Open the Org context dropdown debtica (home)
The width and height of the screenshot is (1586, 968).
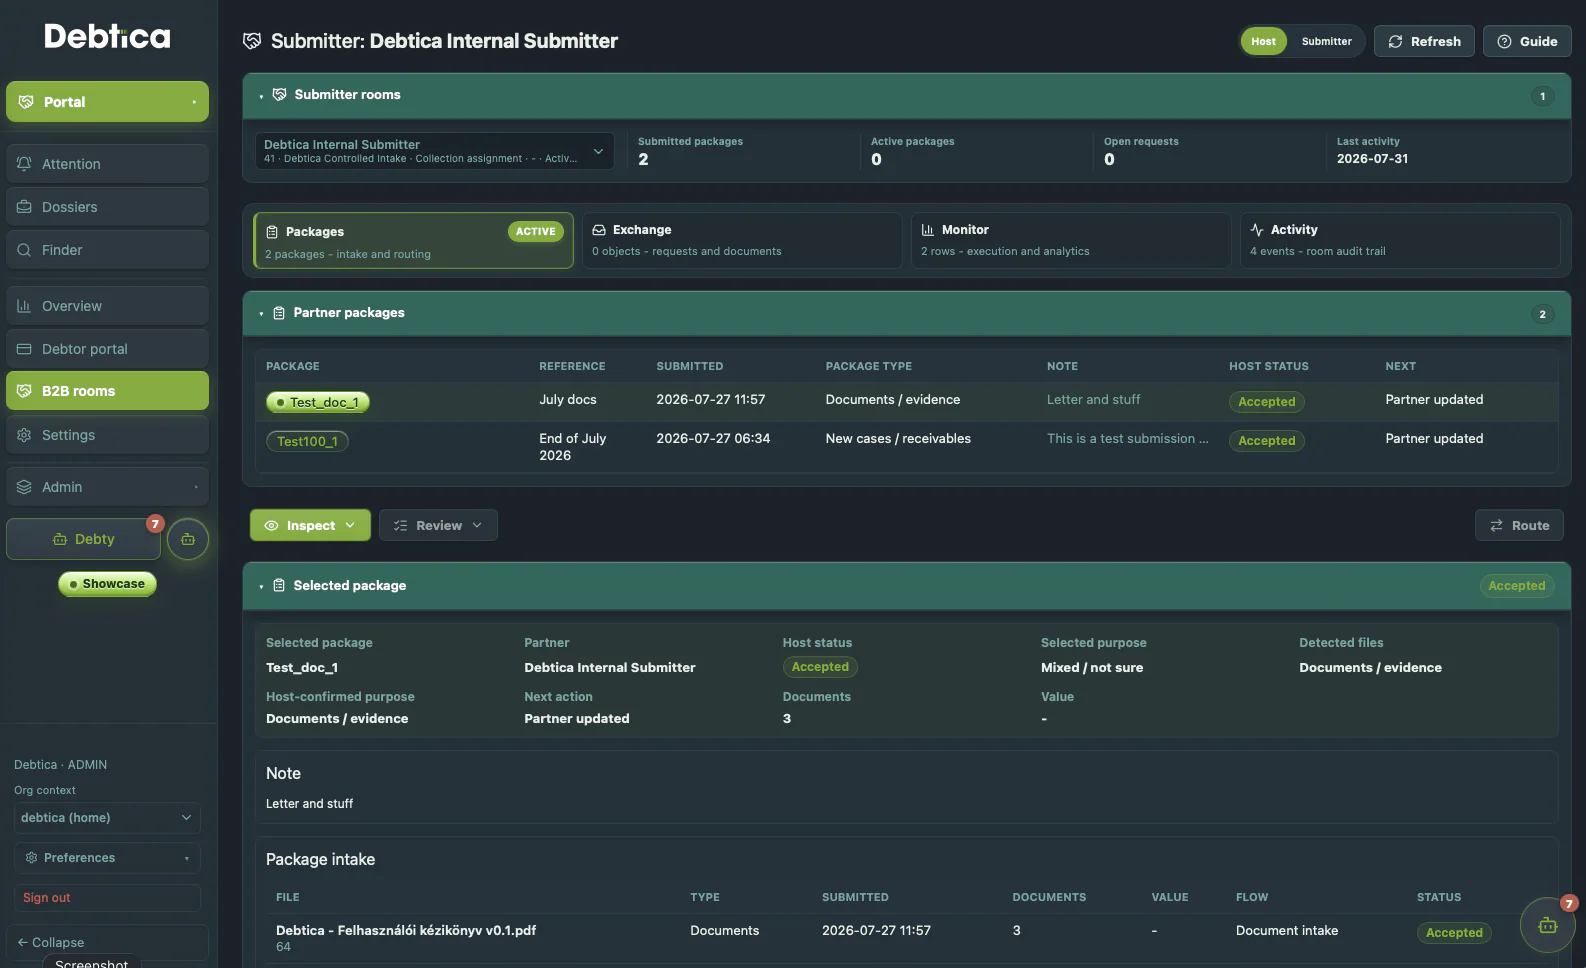click(x=107, y=818)
